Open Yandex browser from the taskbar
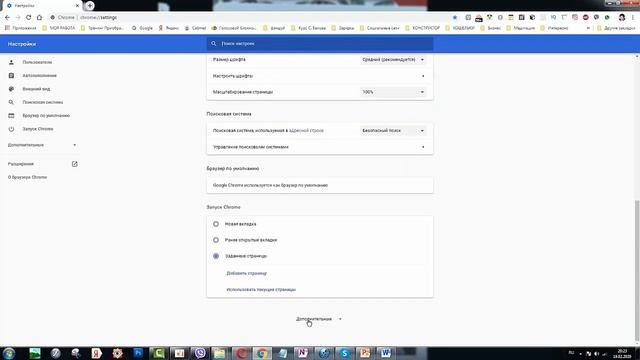Viewport: 640px width, 360px height. [x=97, y=353]
